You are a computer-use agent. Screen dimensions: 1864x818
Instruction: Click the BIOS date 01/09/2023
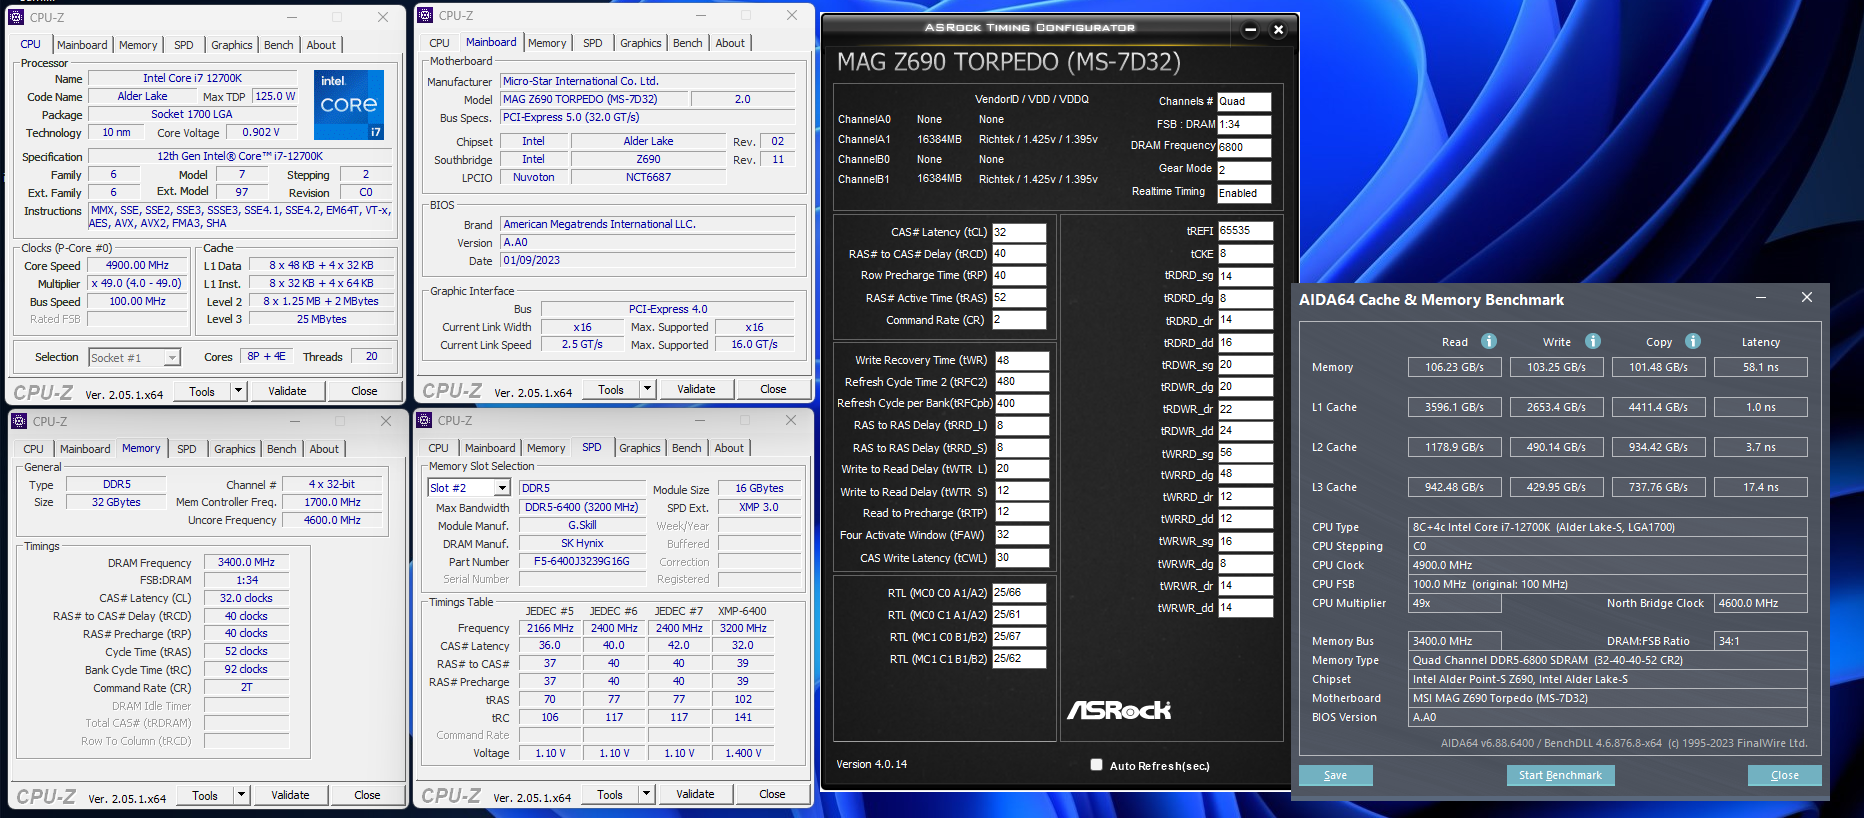pyautogui.click(x=648, y=260)
